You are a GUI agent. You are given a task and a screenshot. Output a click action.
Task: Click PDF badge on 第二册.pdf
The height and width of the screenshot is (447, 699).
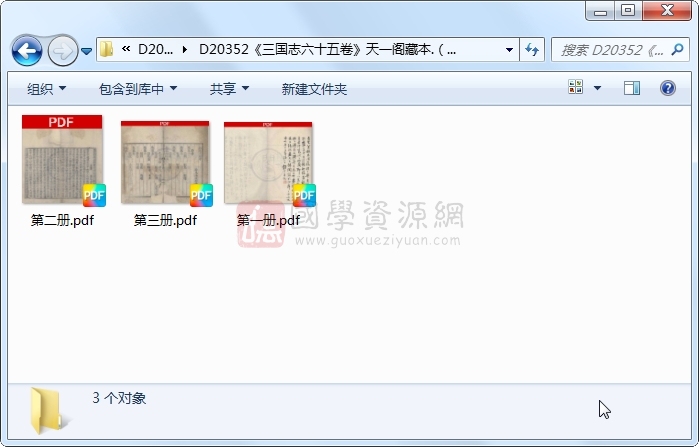pyautogui.click(x=94, y=195)
